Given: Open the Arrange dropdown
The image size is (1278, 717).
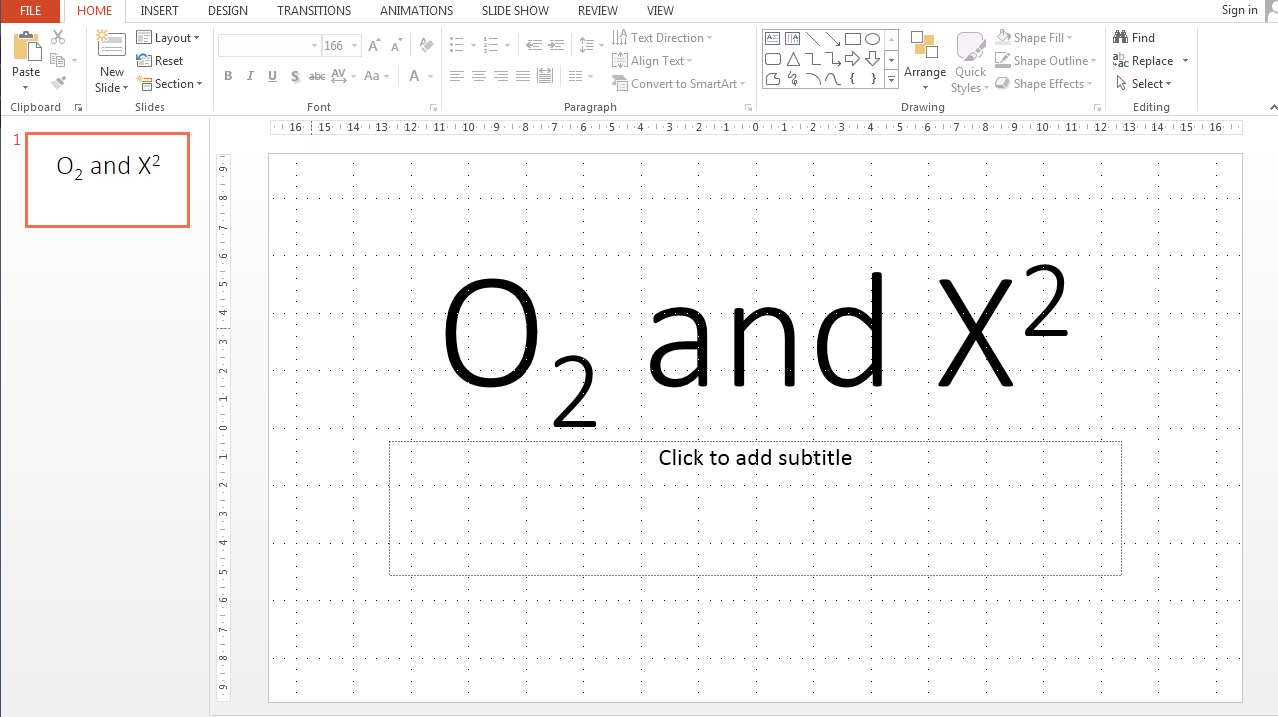Looking at the screenshot, I should (x=925, y=60).
